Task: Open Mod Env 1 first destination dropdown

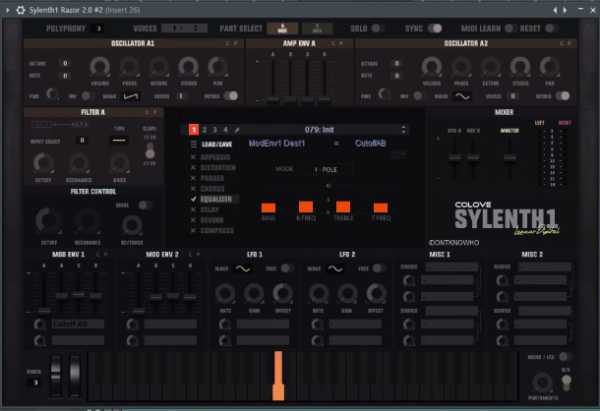Action: coord(78,325)
